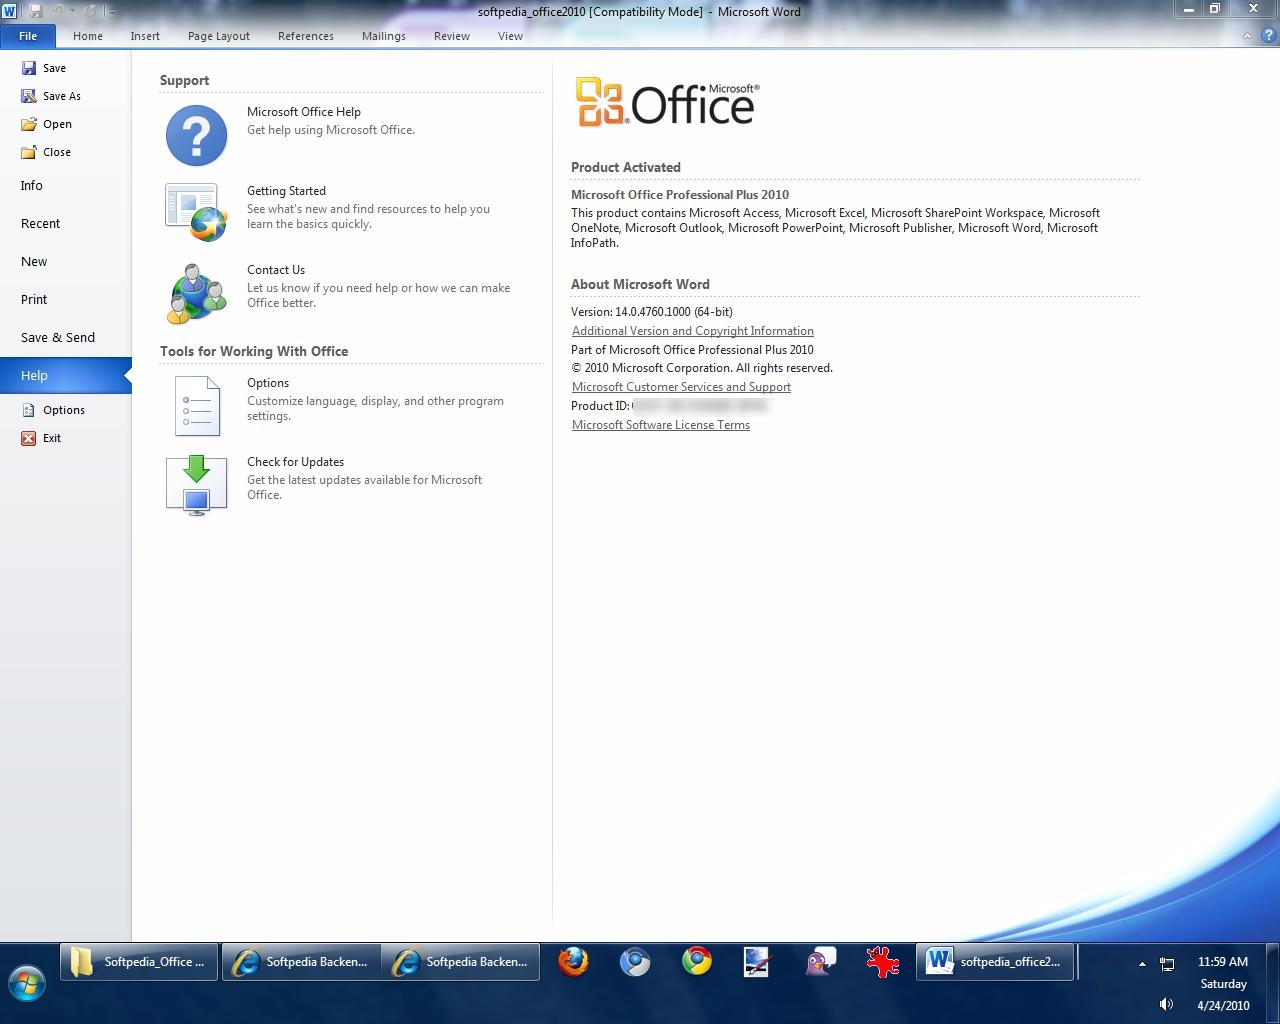Image resolution: width=1280 pixels, height=1024 pixels.
Task: Go to the Page Layout tab
Action: tap(219, 36)
